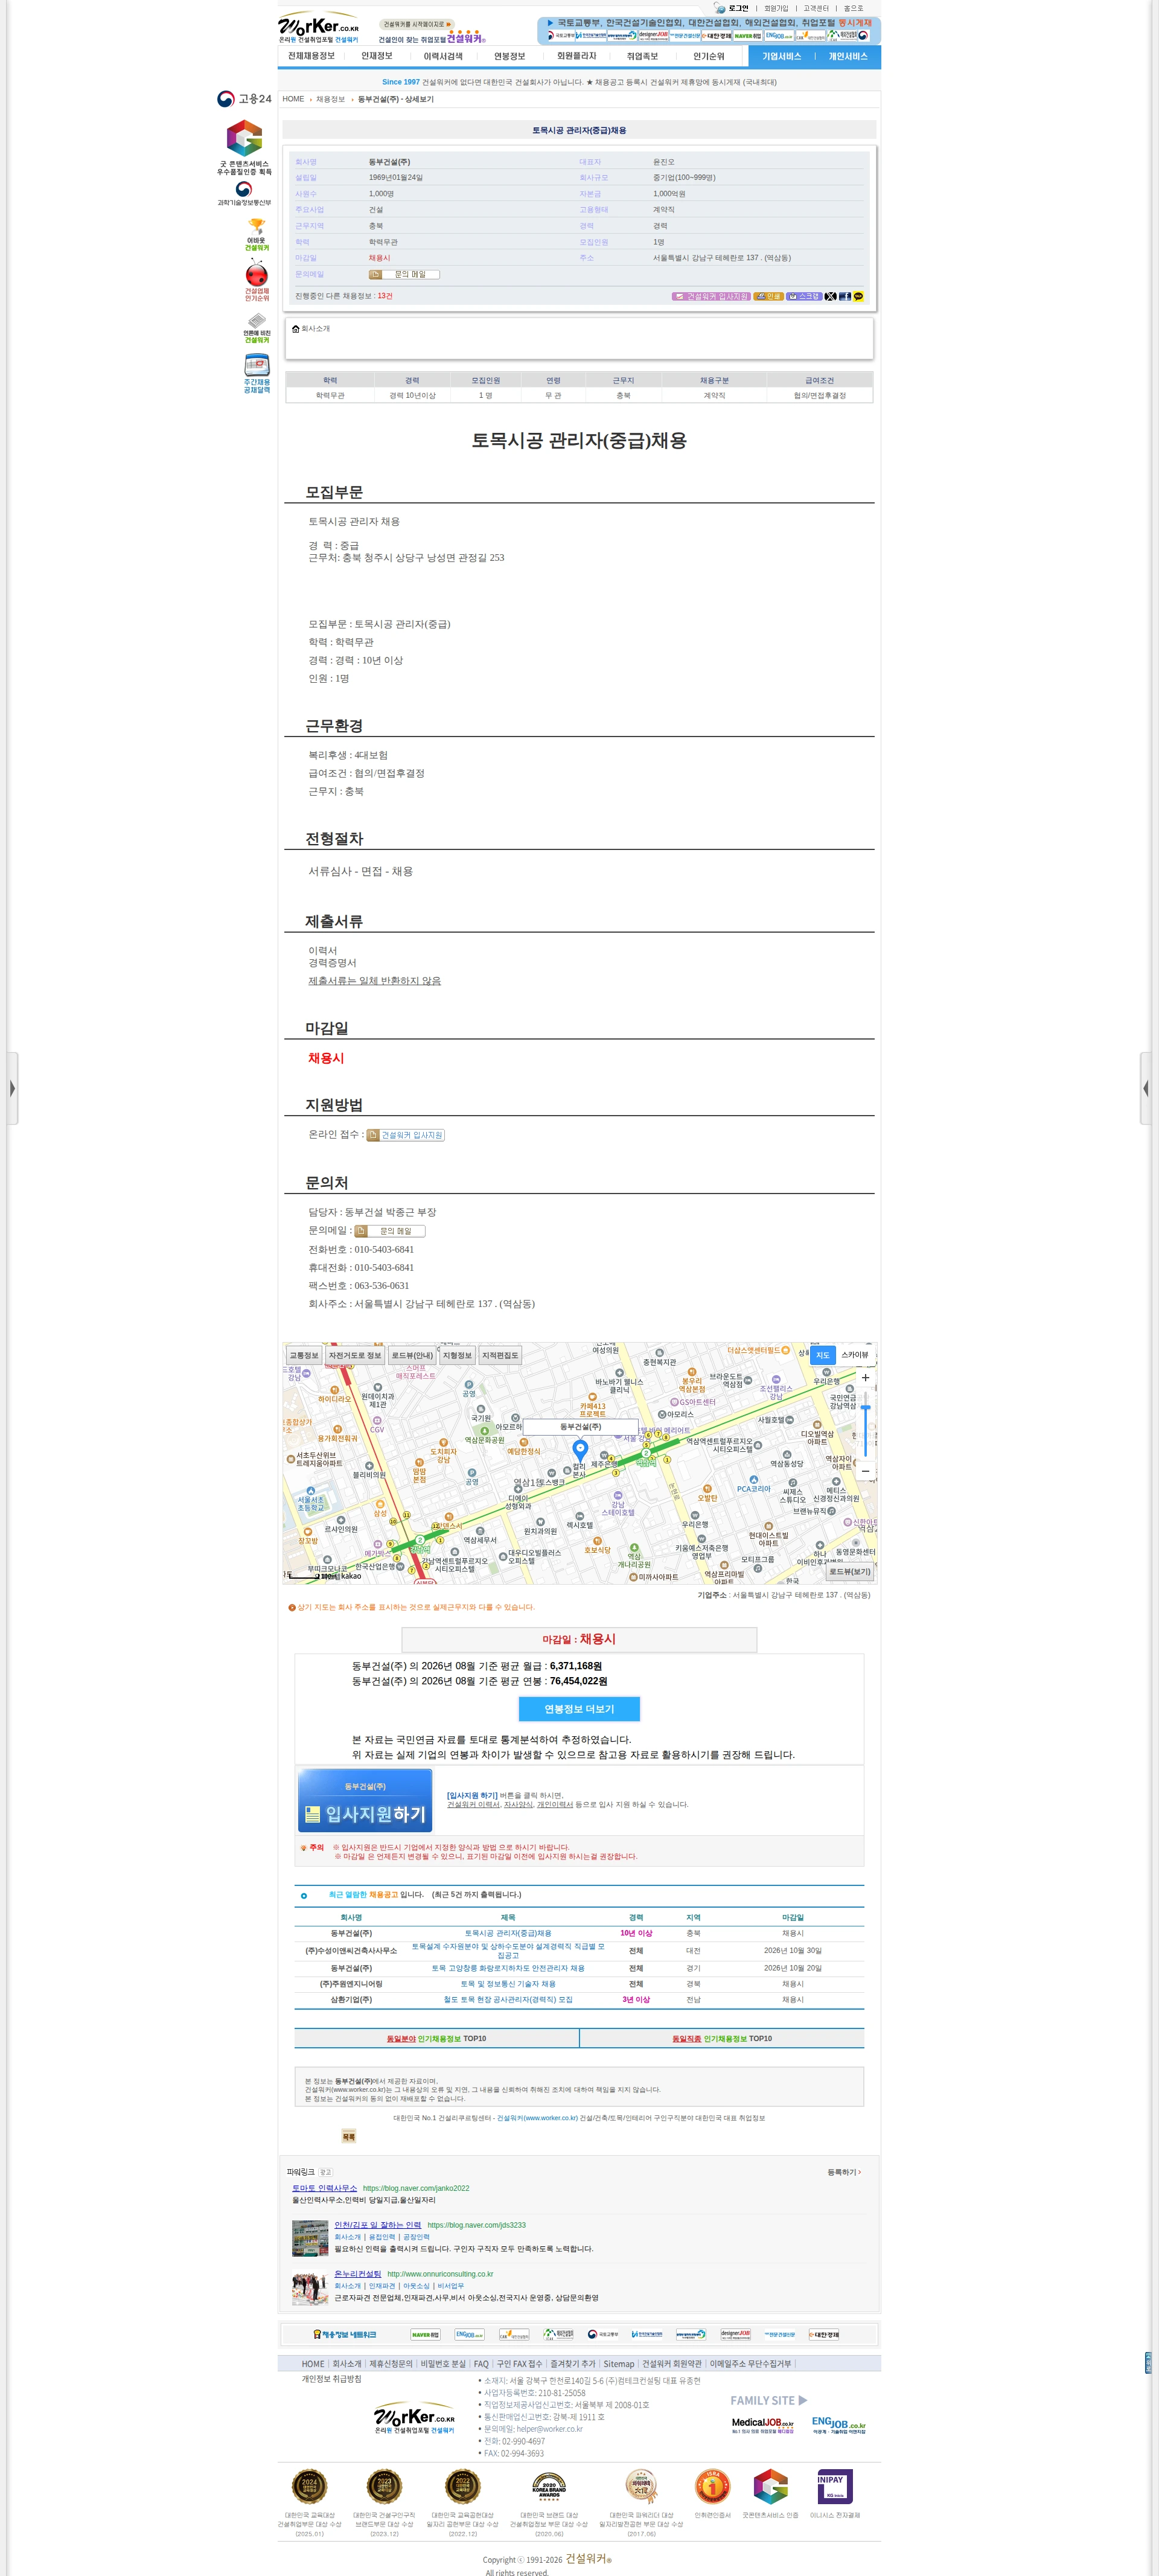1159x2576 pixels.
Task: Share job posting on Facebook
Action: point(844,297)
